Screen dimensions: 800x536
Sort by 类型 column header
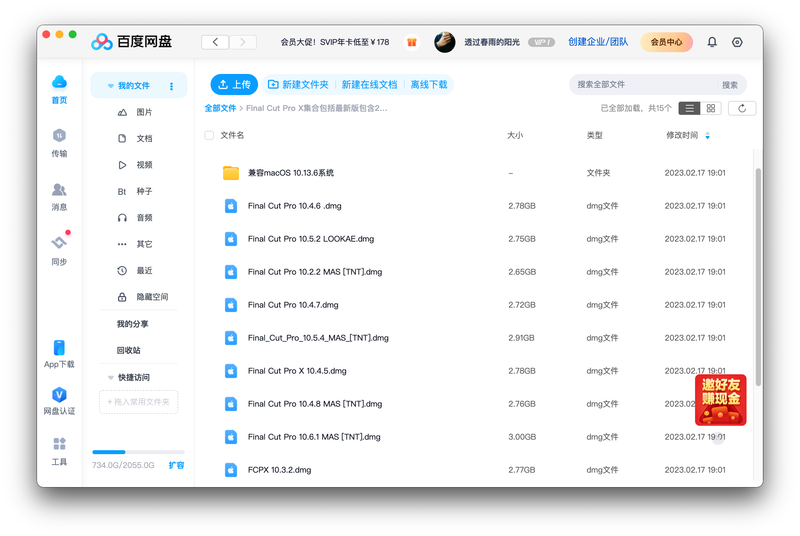click(594, 135)
